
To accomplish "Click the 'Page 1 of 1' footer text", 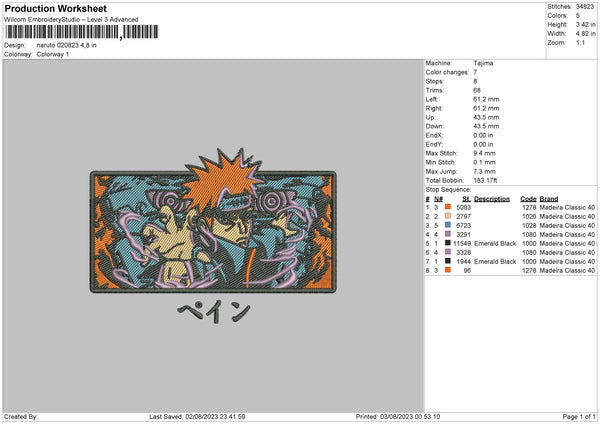I will pos(579,417).
